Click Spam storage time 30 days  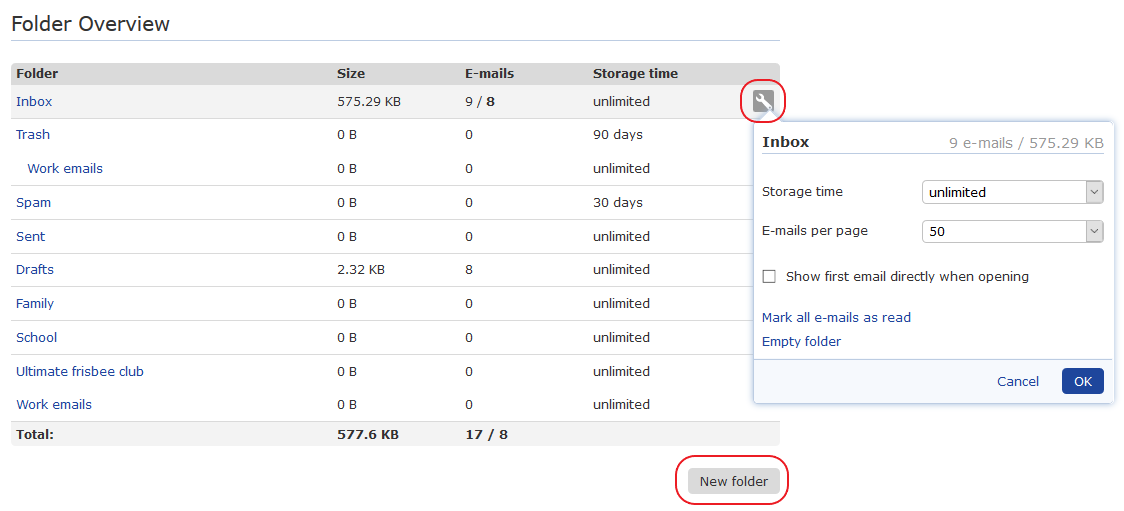617,203
